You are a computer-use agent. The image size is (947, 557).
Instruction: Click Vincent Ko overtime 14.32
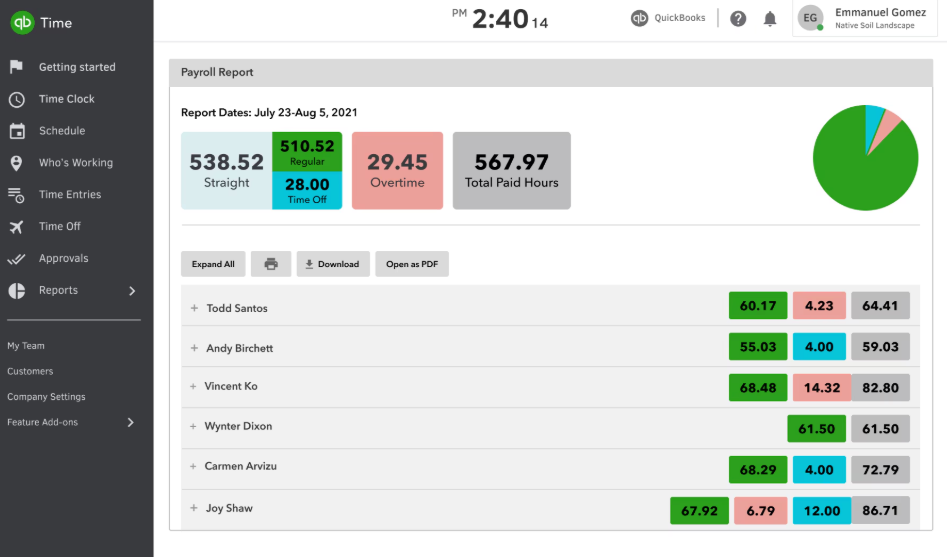pyautogui.click(x=822, y=388)
